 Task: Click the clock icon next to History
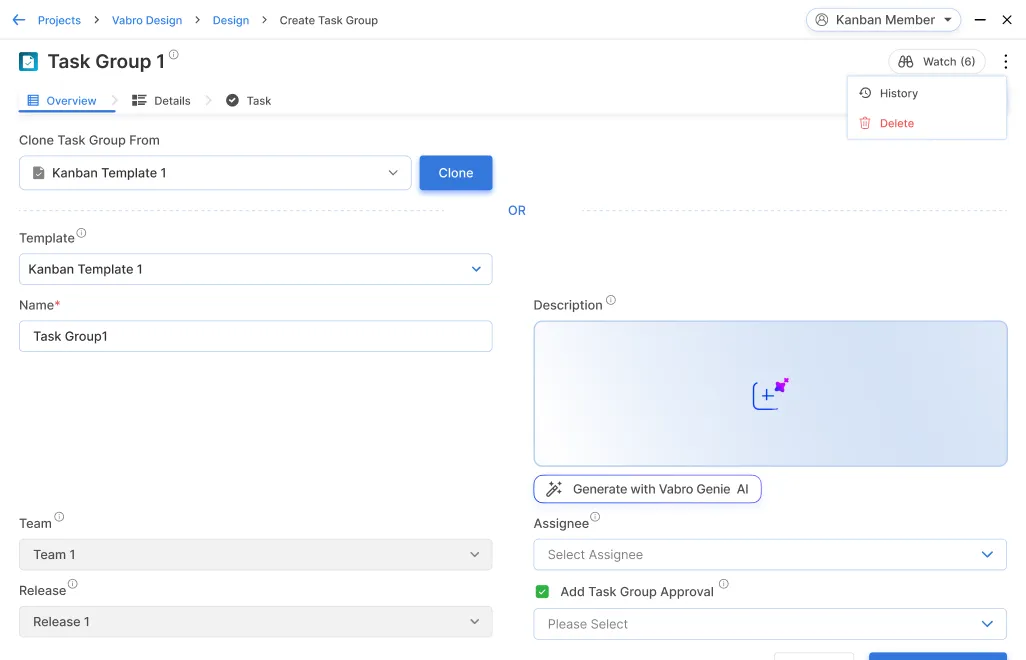(864, 93)
